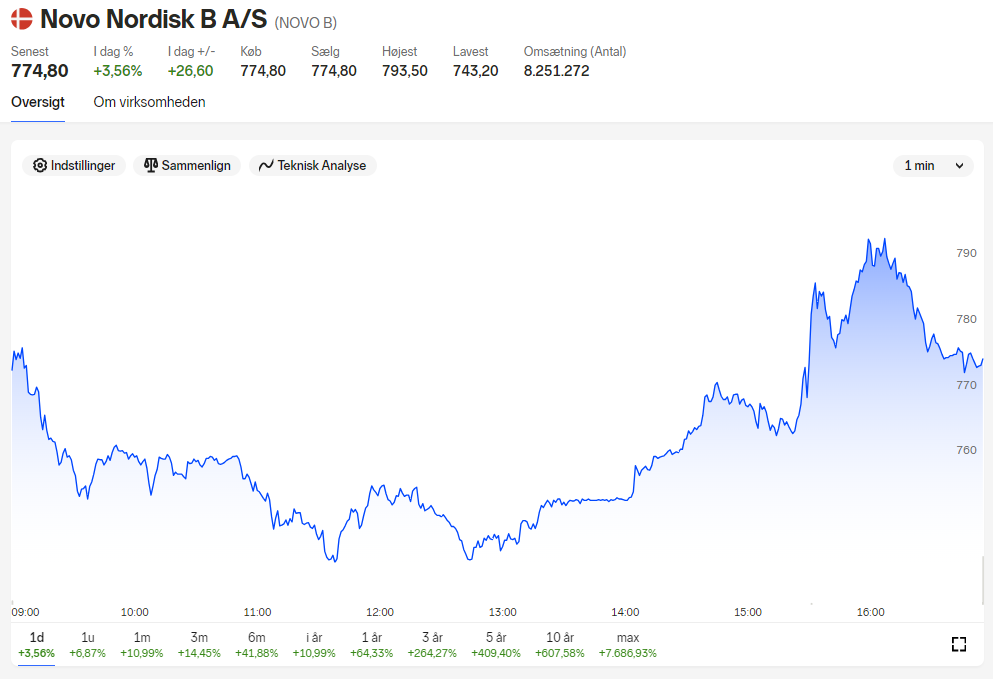The width and height of the screenshot is (993, 679).
Task: Click the 16:00 time axis label
Action: pos(871,612)
